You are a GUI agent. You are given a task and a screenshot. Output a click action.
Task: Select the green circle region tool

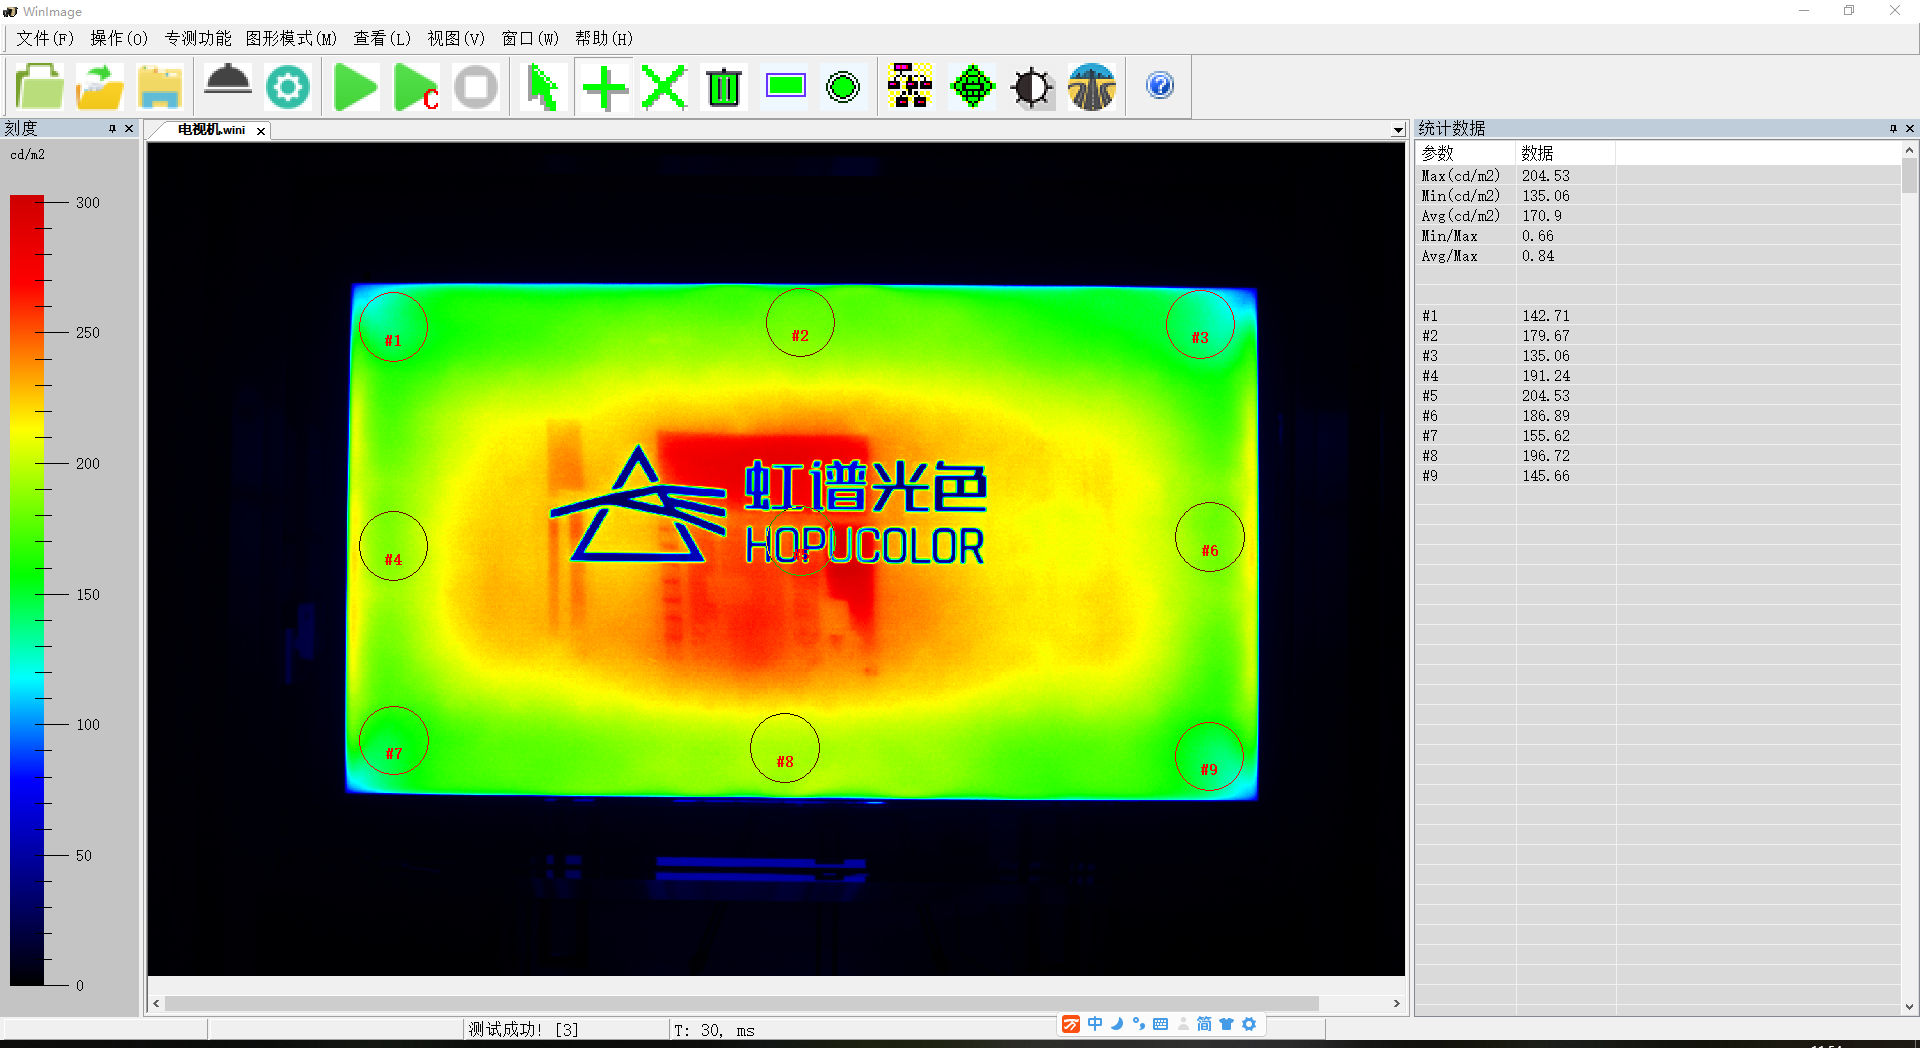(843, 87)
